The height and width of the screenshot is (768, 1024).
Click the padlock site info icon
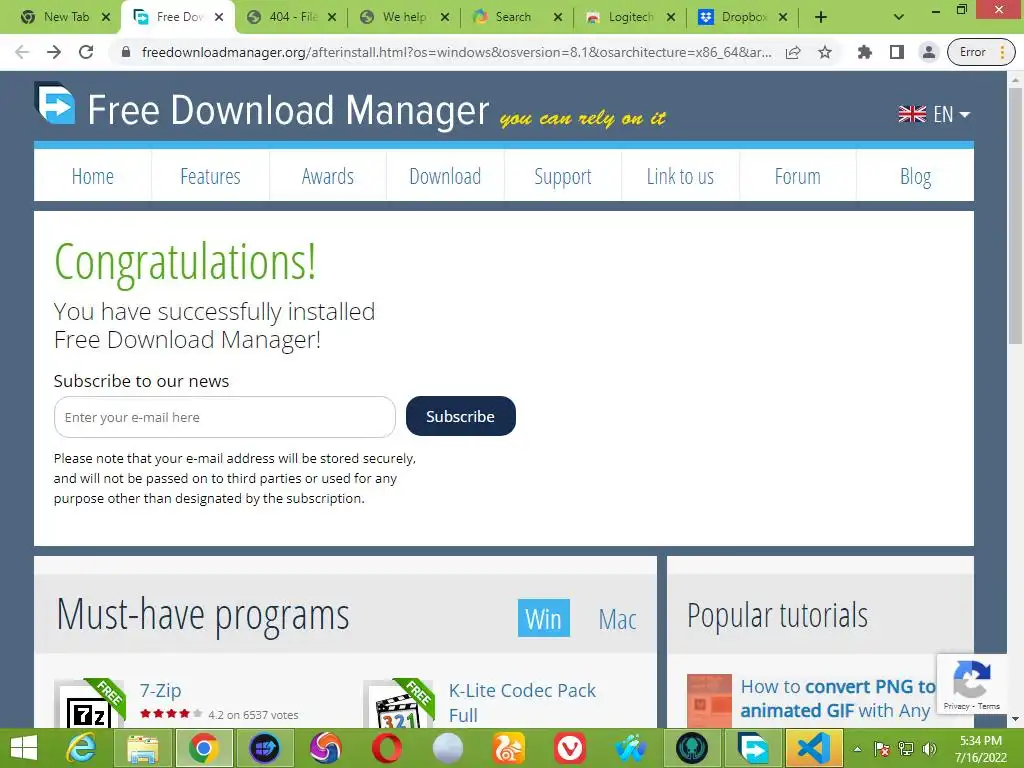click(x=126, y=52)
